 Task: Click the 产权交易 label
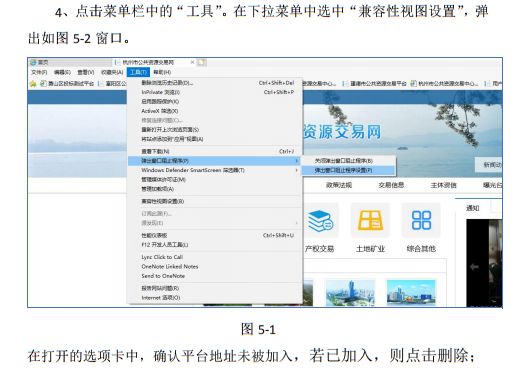319,249
